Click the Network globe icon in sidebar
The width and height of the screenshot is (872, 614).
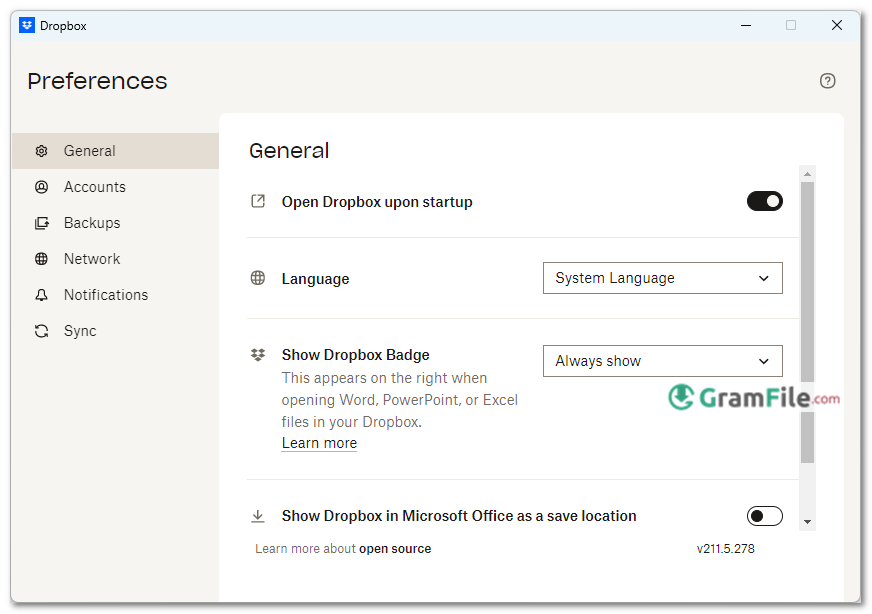(41, 259)
